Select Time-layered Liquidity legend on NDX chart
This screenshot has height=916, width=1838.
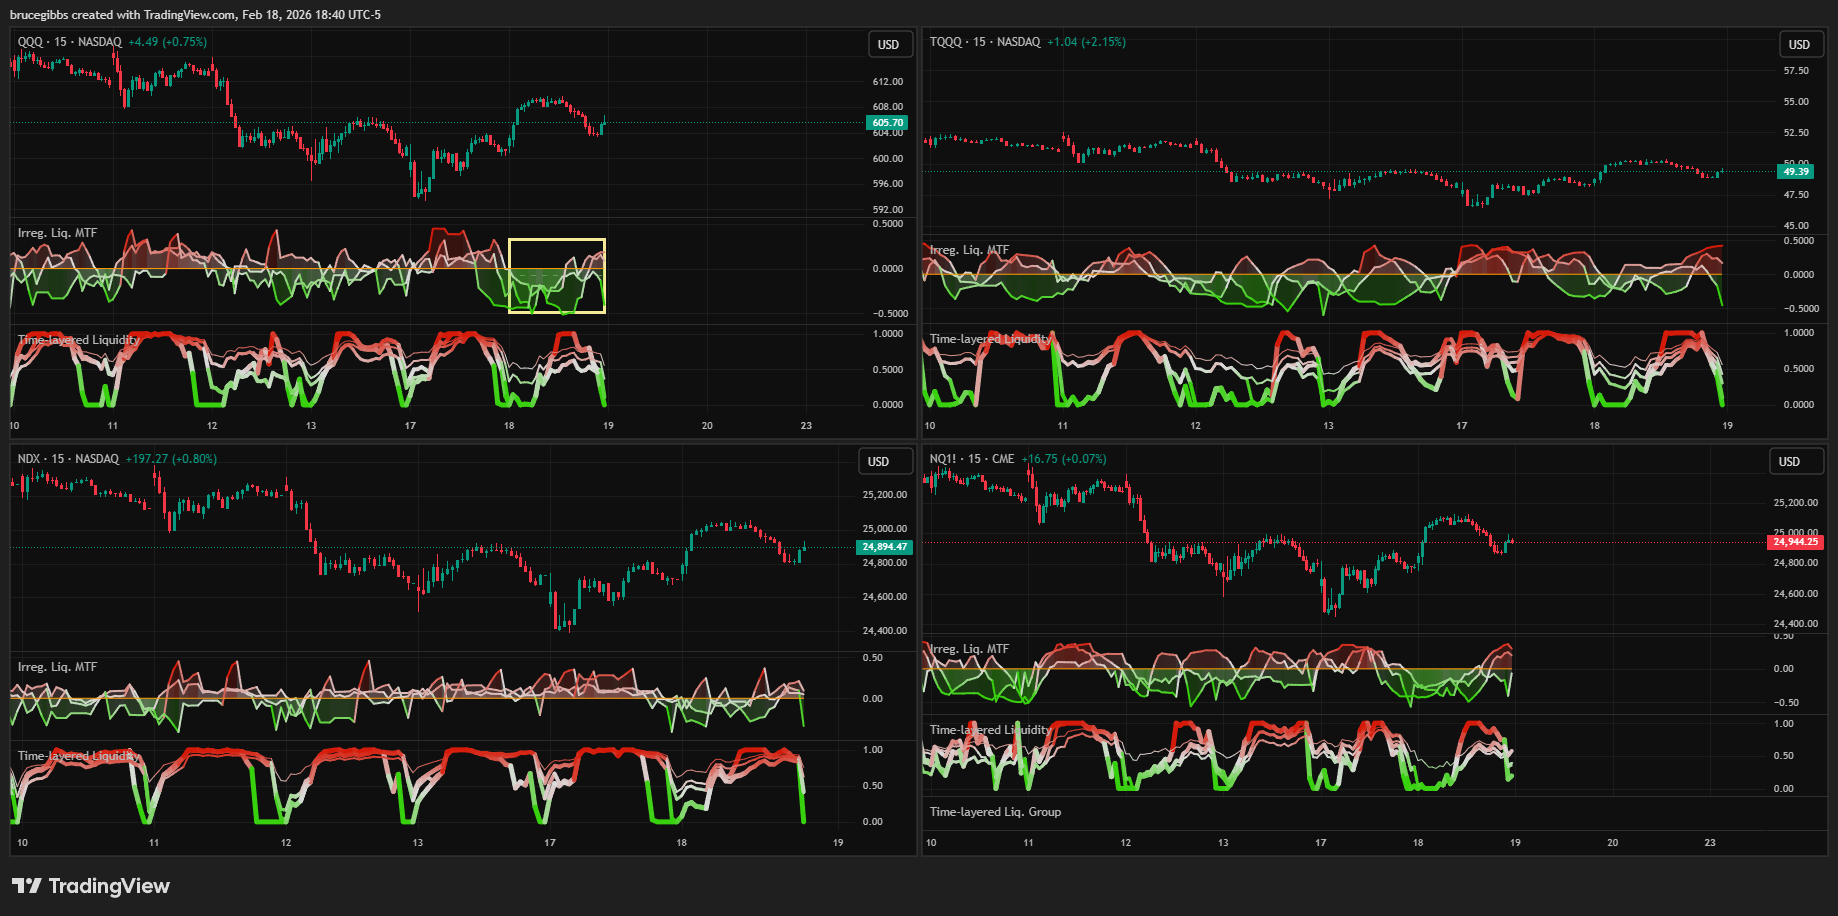(x=78, y=756)
